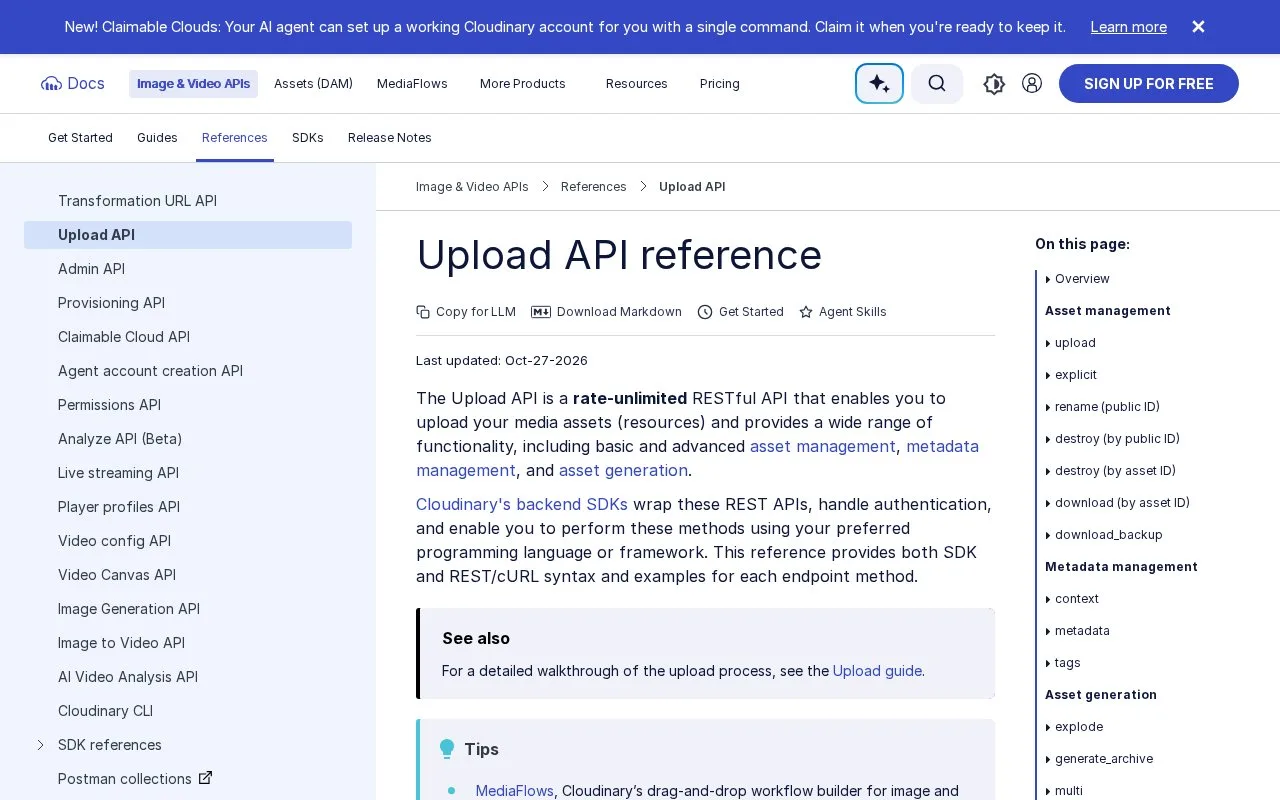Select Image & Video APIs nav item
The height and width of the screenshot is (800, 1280).
tap(193, 84)
